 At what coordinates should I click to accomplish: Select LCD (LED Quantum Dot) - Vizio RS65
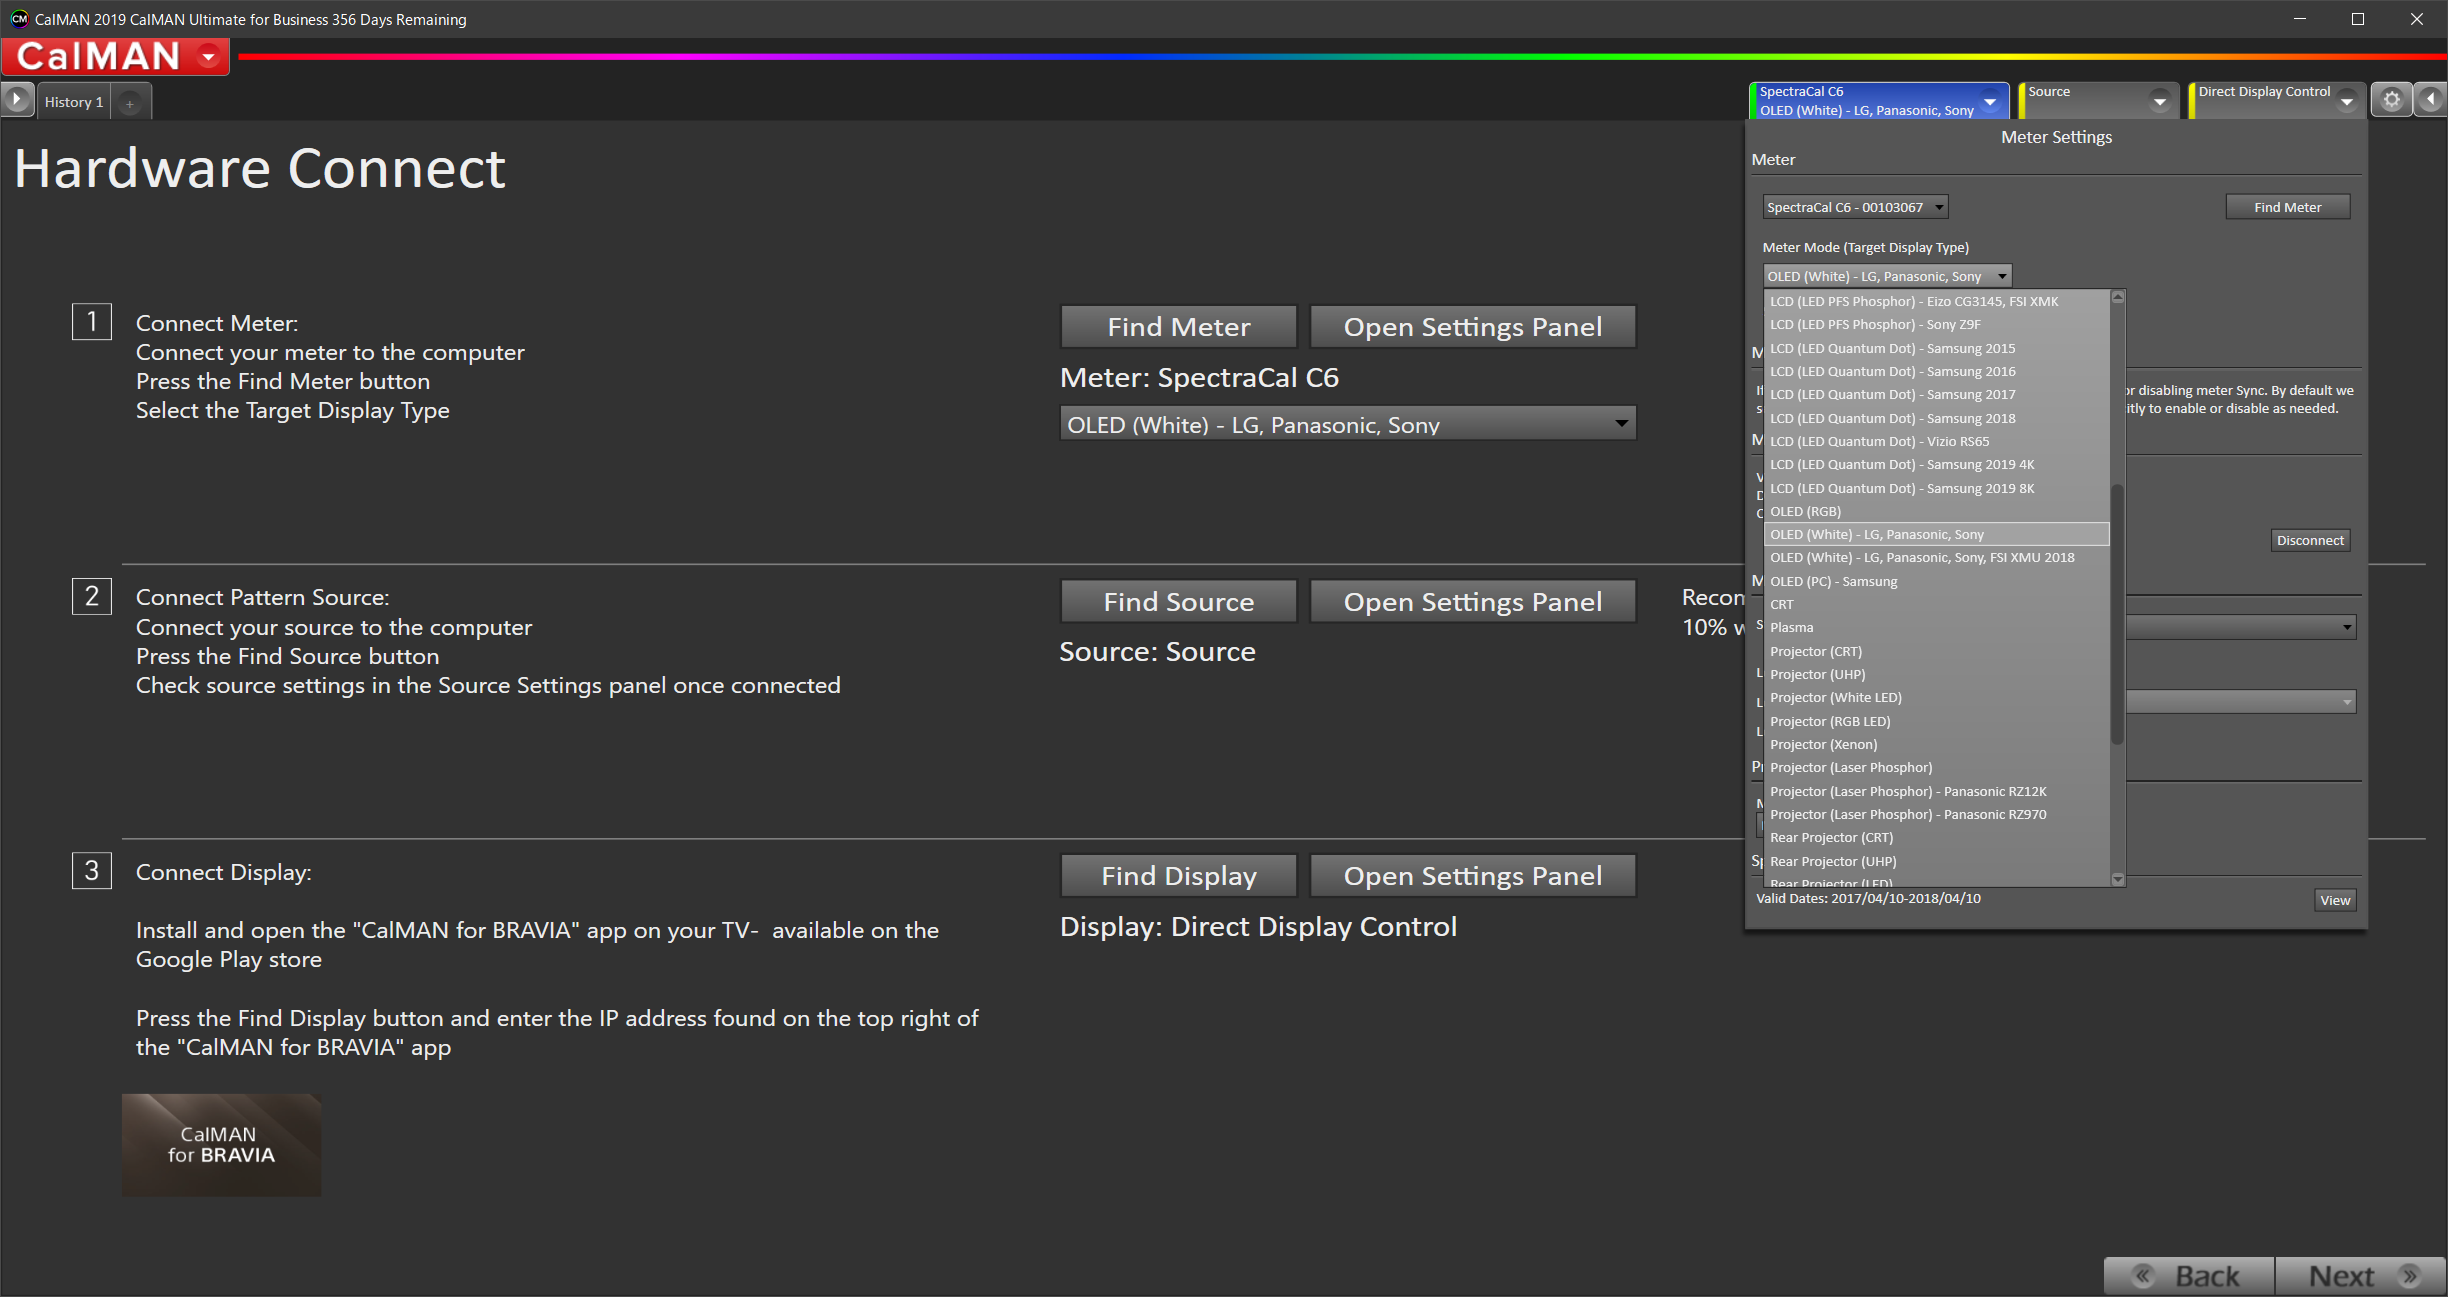click(1937, 441)
